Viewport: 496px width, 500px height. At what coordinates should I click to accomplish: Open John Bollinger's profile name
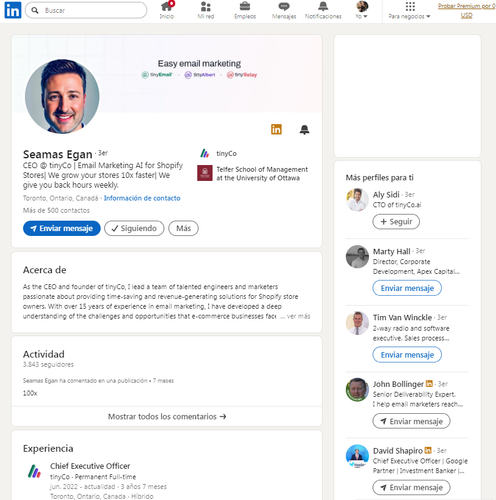click(398, 384)
